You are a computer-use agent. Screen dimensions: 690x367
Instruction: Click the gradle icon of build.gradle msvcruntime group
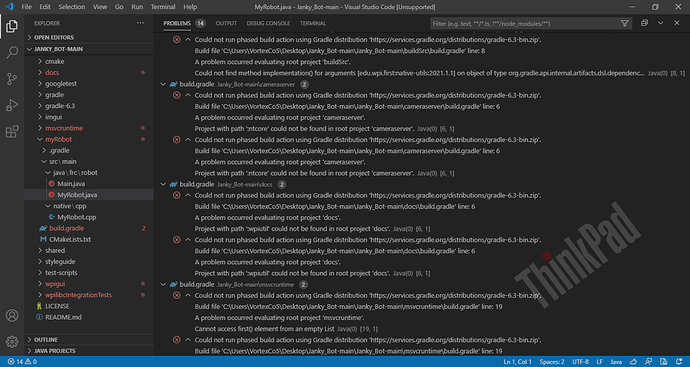click(x=174, y=284)
